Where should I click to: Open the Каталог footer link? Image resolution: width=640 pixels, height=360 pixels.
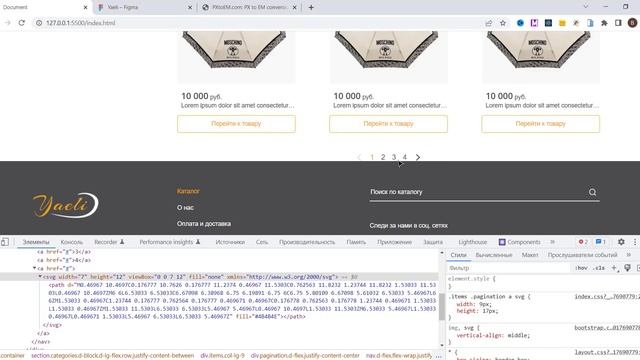coord(188,191)
